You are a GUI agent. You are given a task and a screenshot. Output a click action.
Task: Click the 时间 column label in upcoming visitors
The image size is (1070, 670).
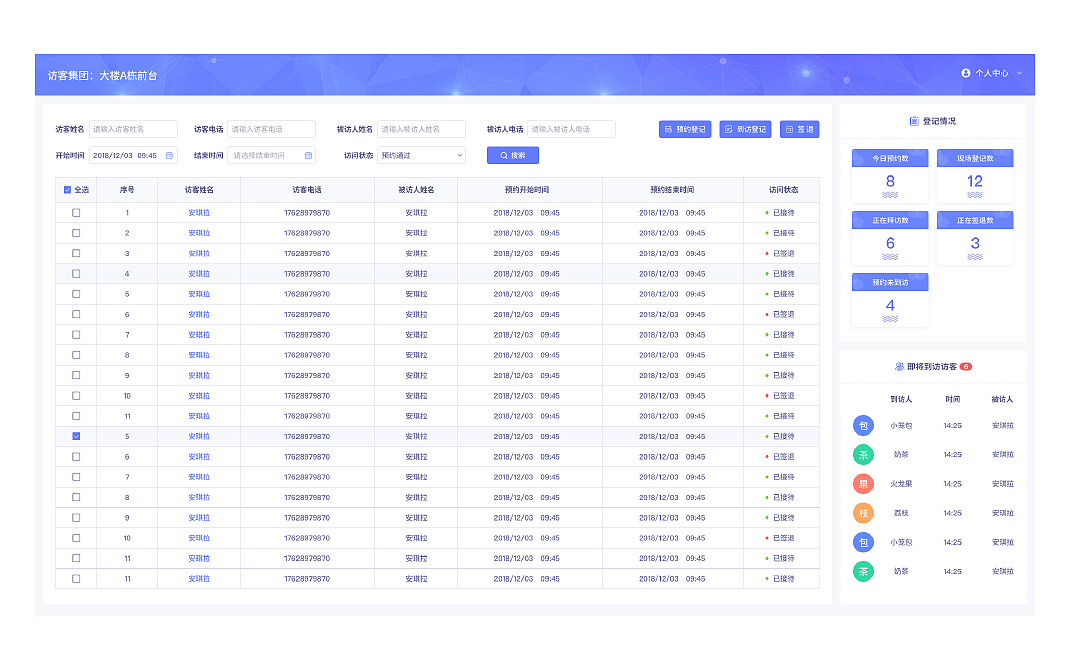pyautogui.click(x=953, y=399)
